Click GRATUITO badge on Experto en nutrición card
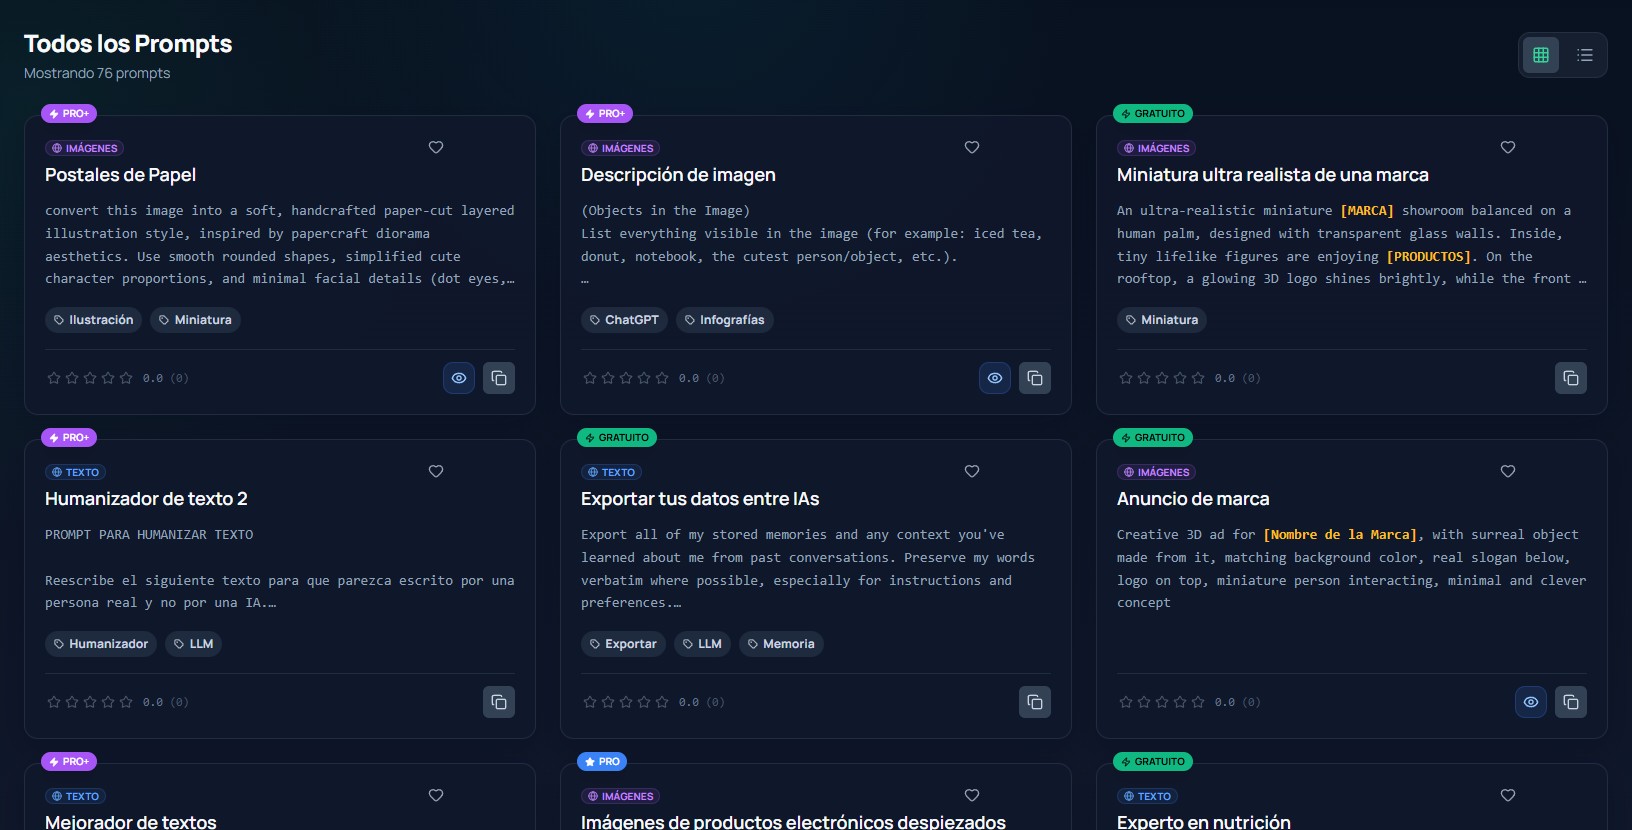This screenshot has width=1632, height=830. pyautogui.click(x=1153, y=762)
